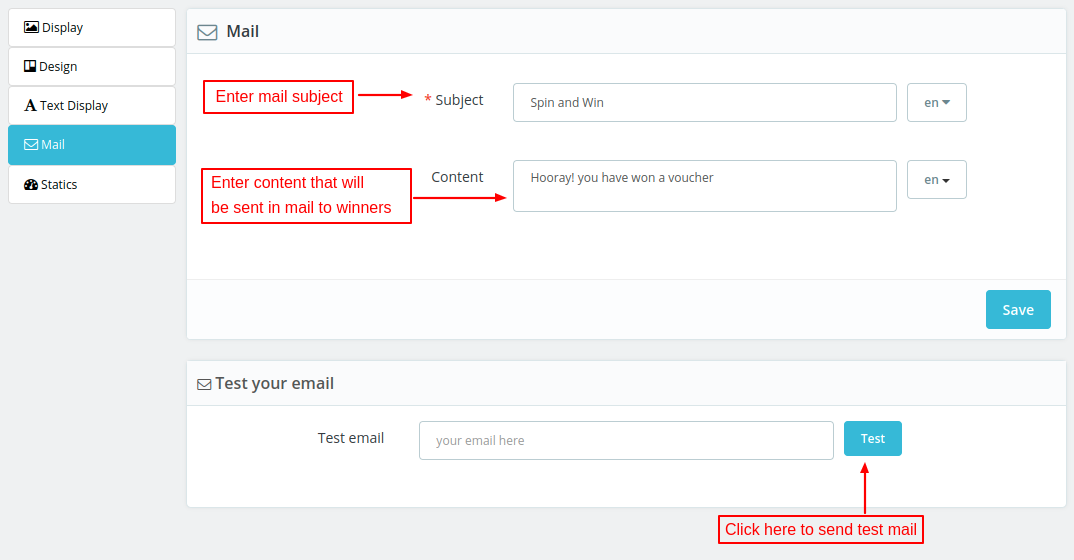
Task: Go to the Text Display tab
Action: (x=92, y=106)
